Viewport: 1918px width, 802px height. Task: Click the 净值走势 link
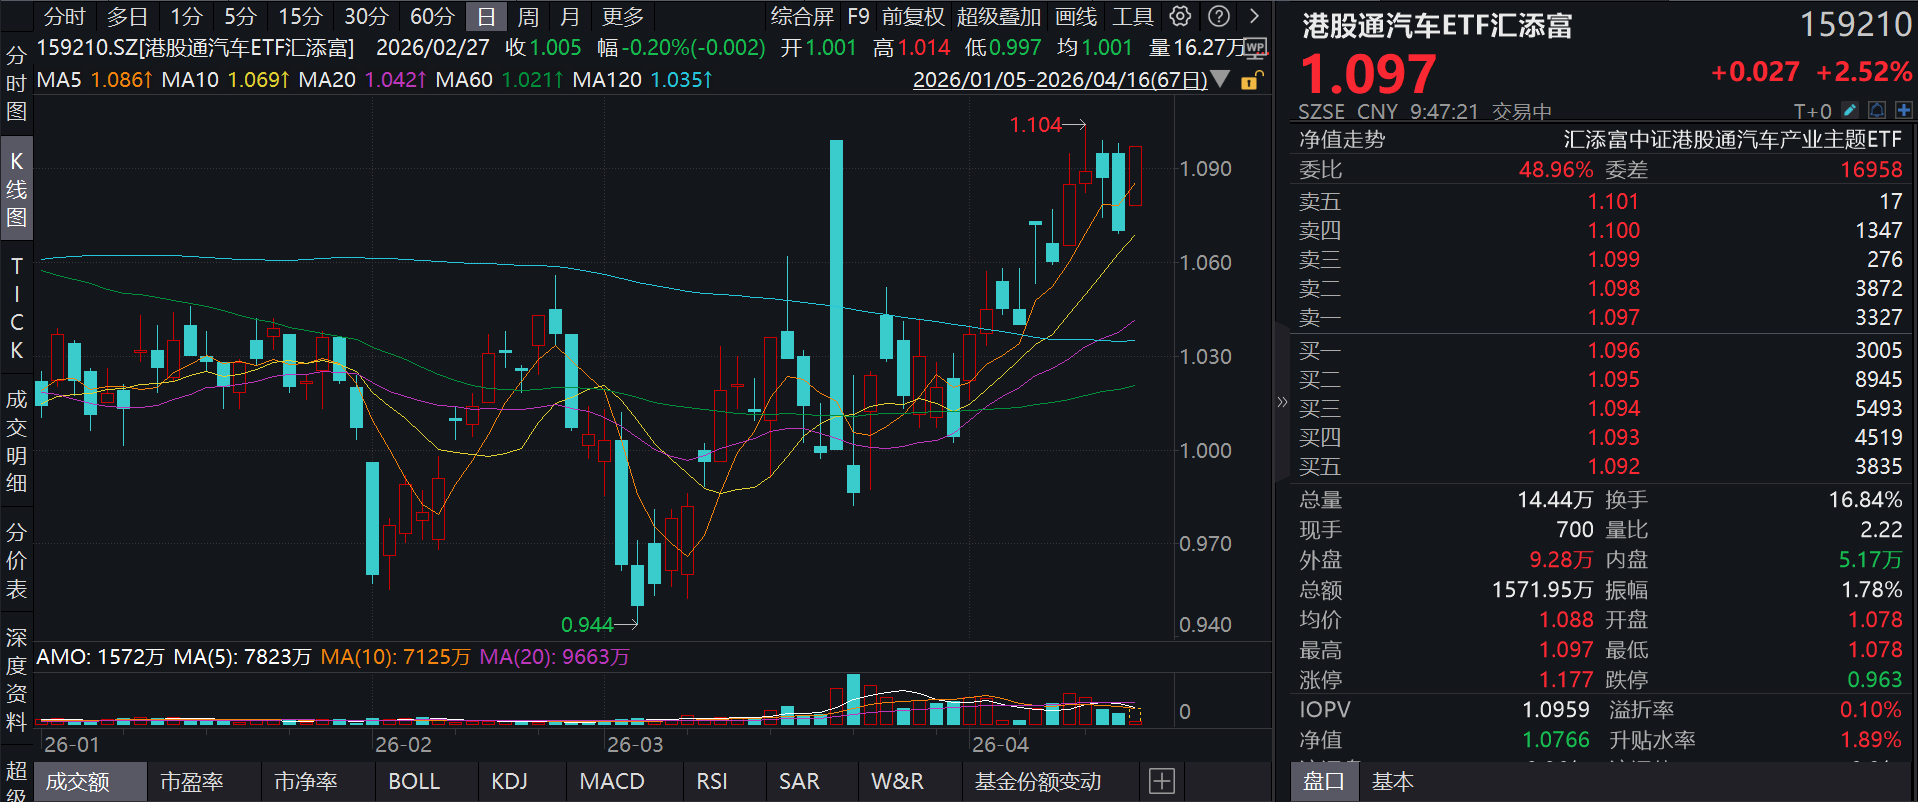[1342, 140]
